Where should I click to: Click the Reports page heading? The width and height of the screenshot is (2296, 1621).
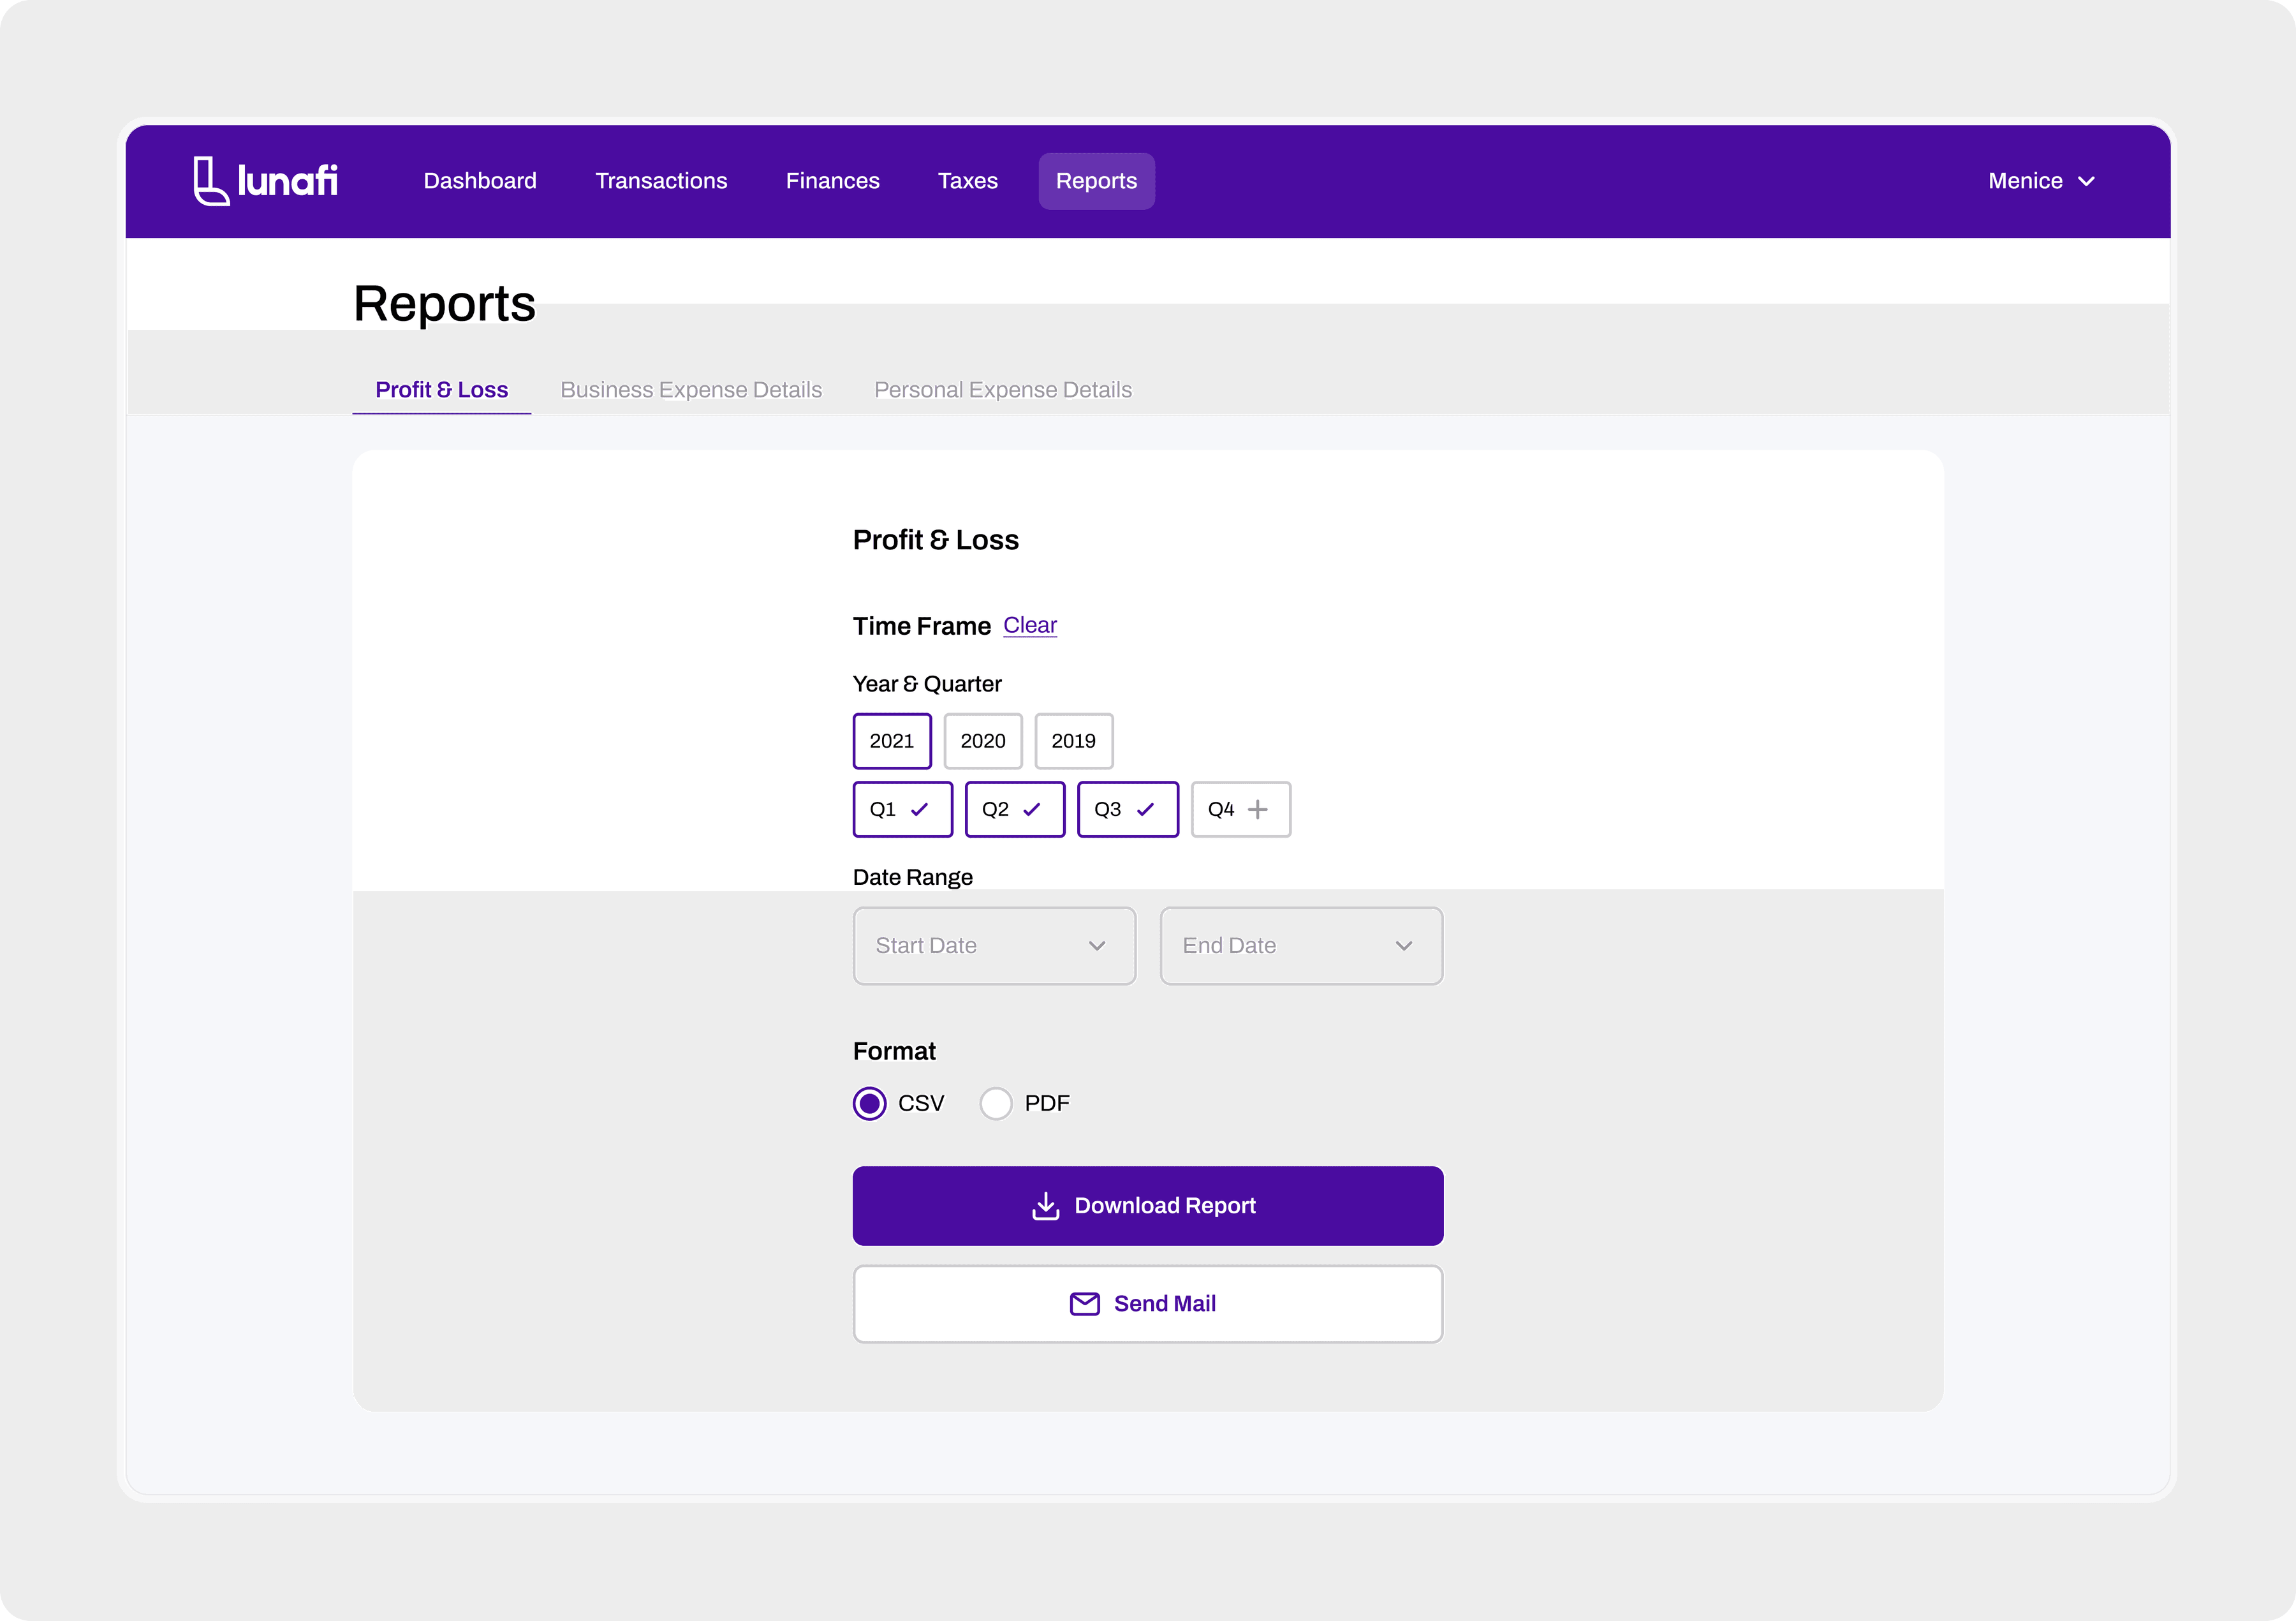444,303
